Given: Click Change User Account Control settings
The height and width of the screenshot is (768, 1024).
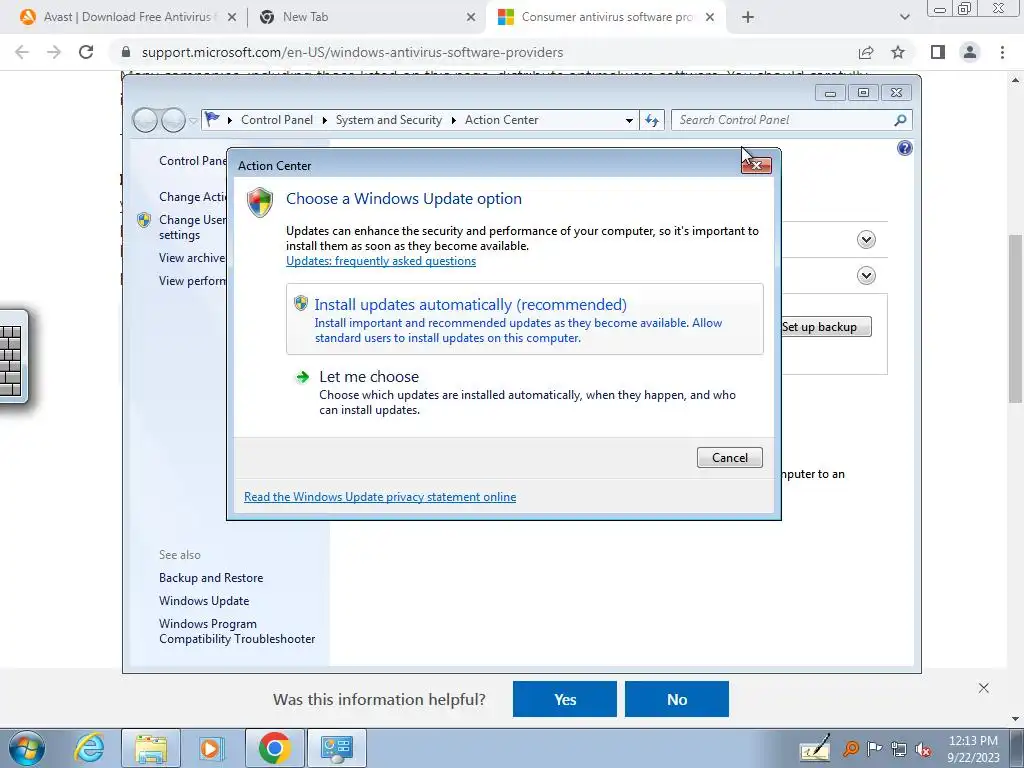Looking at the screenshot, I should coord(193,227).
